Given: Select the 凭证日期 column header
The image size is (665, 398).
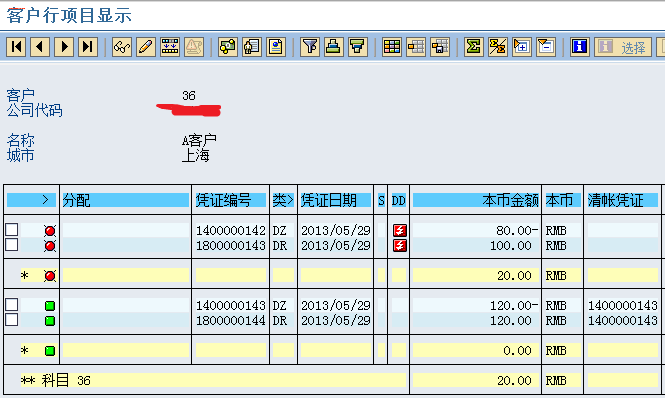Looking at the screenshot, I should (335, 200).
